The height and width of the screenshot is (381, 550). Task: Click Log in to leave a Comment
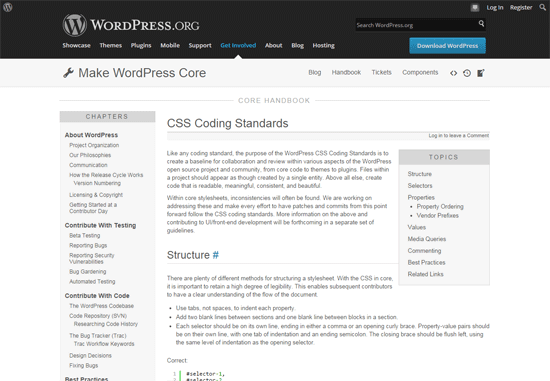pyautogui.click(x=458, y=135)
